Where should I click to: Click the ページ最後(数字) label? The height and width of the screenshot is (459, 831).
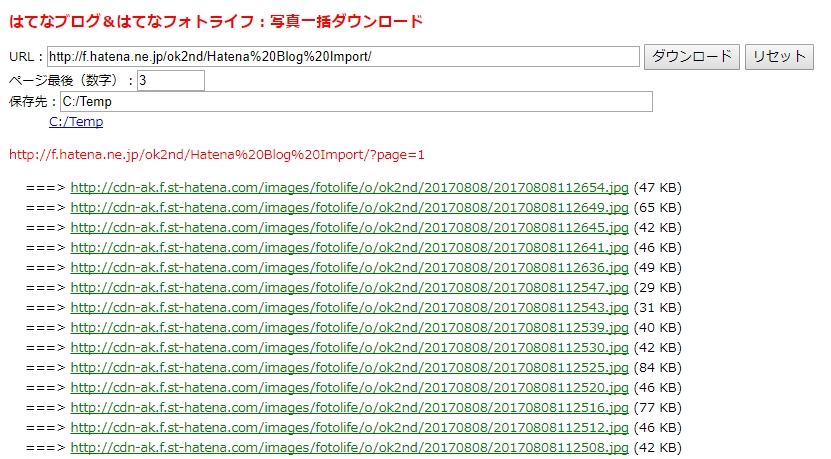[x=72, y=81]
